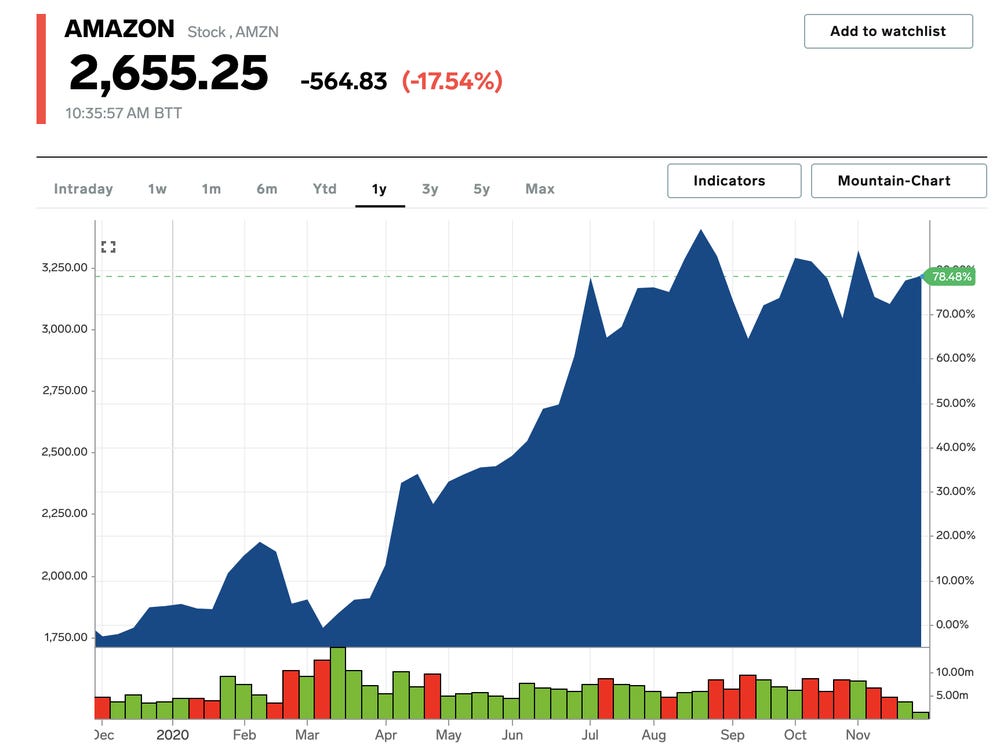The height and width of the screenshot is (750, 1000).
Task: Click the 2020 x-axis label
Action: click(x=172, y=735)
